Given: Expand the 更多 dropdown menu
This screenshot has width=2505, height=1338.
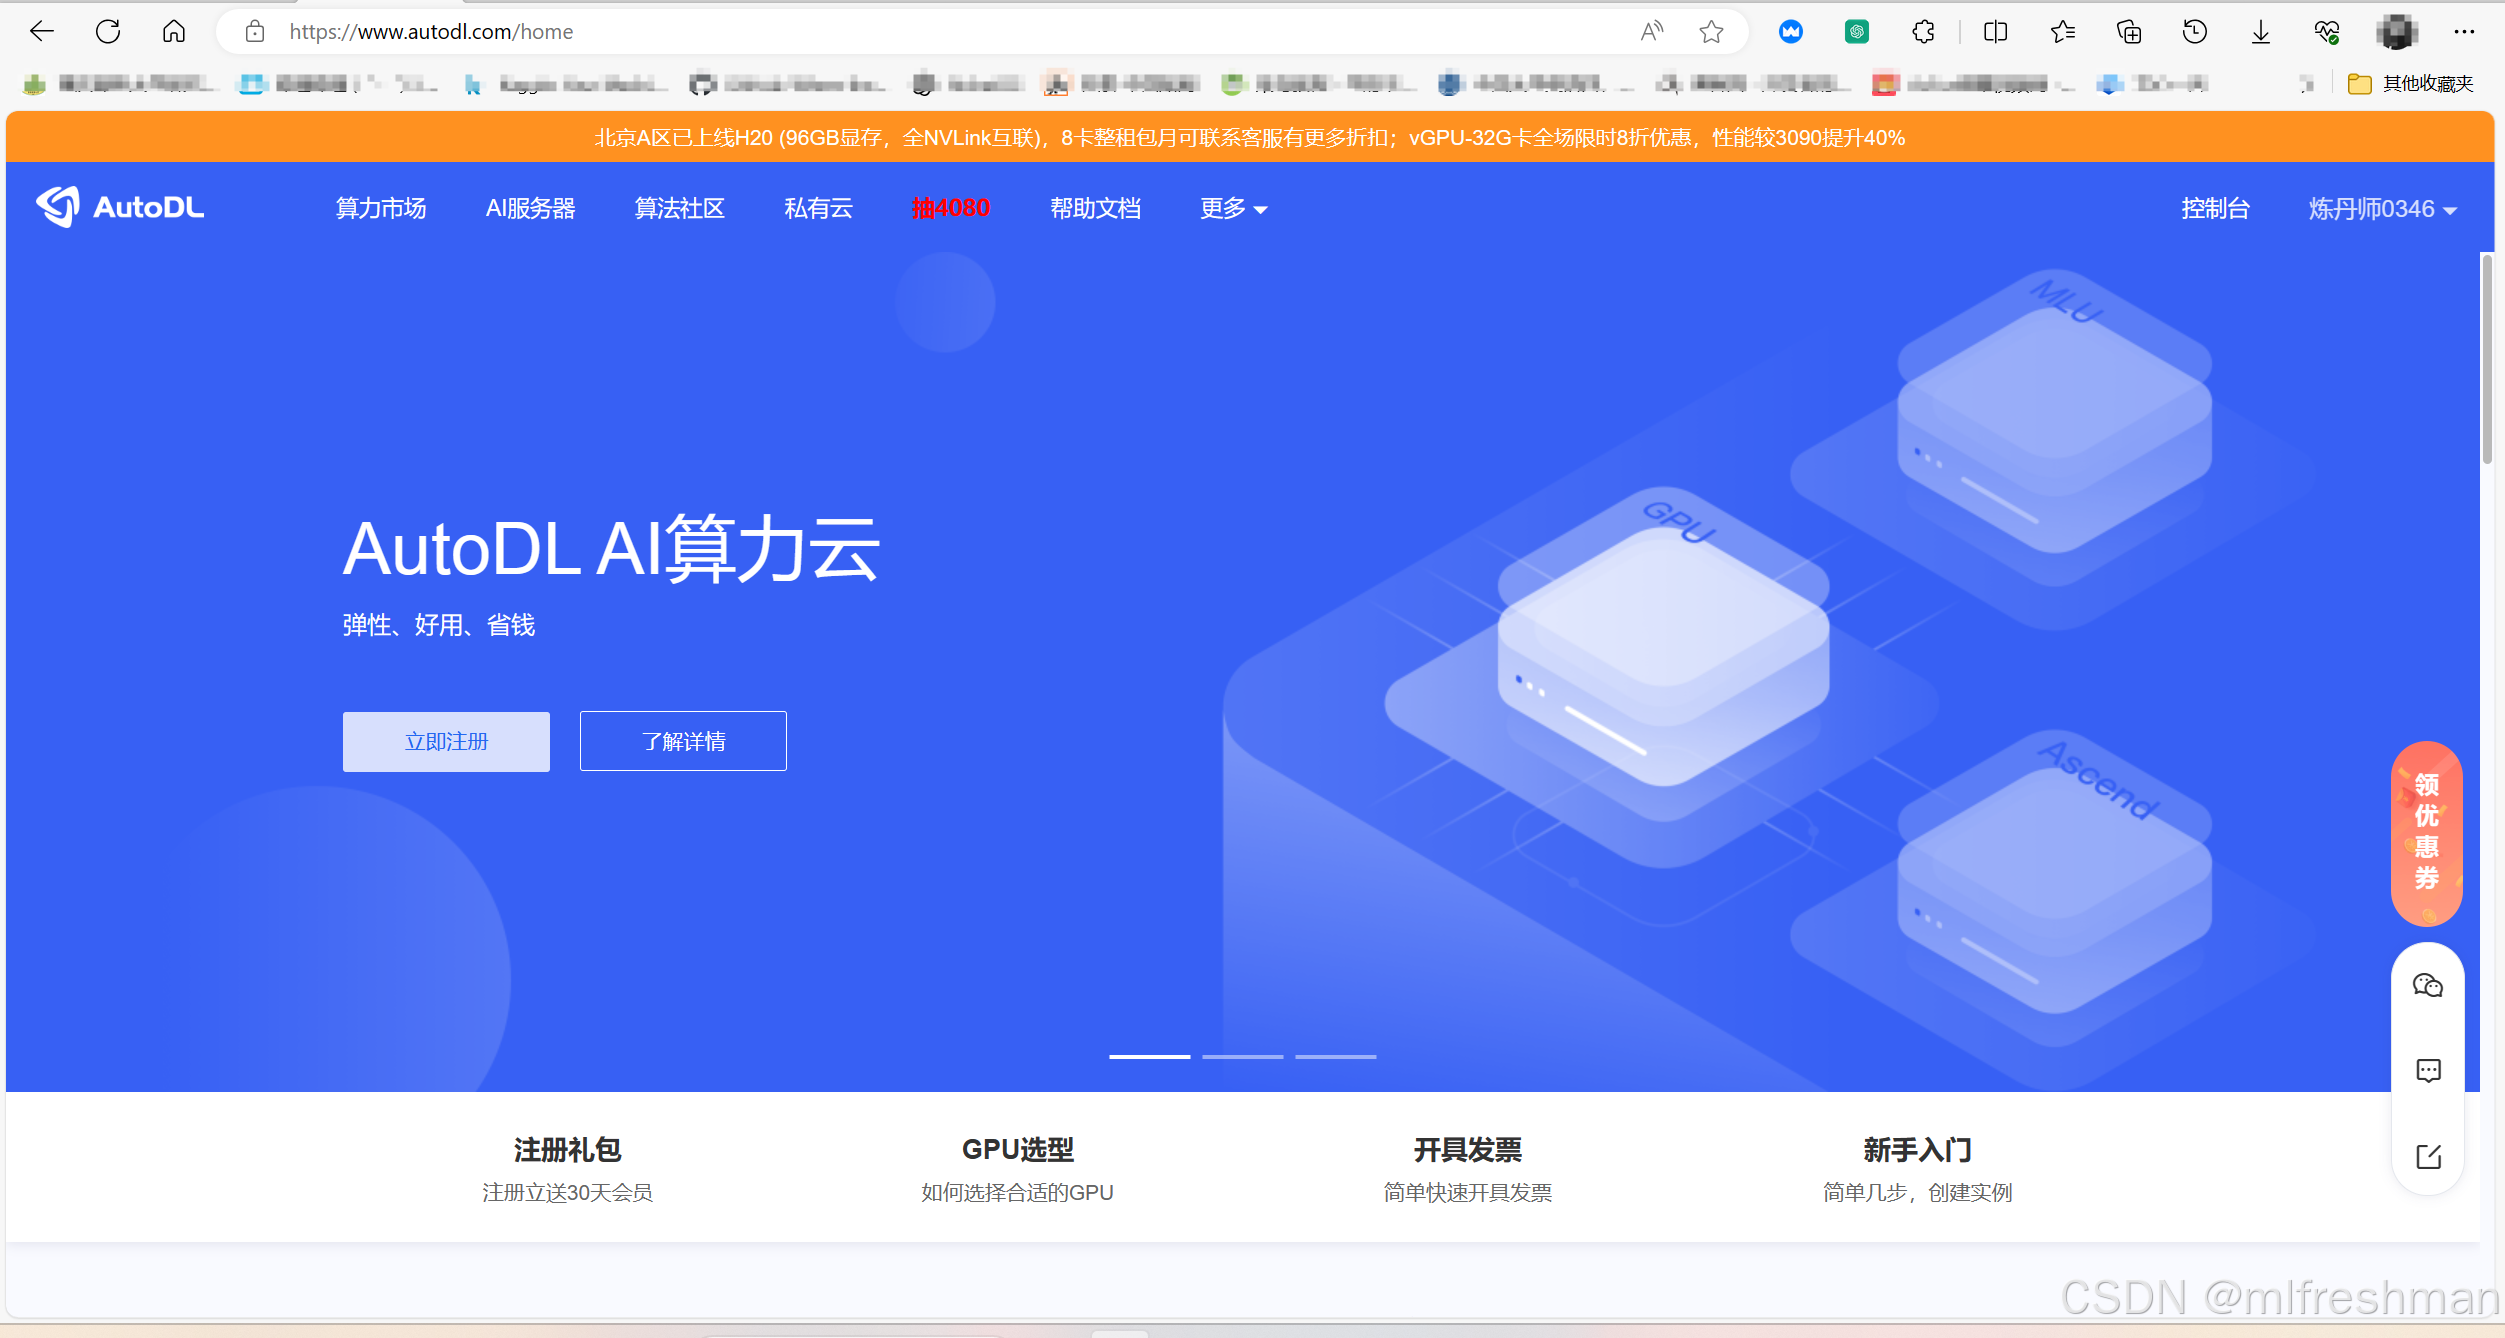Looking at the screenshot, I should tap(1233, 209).
